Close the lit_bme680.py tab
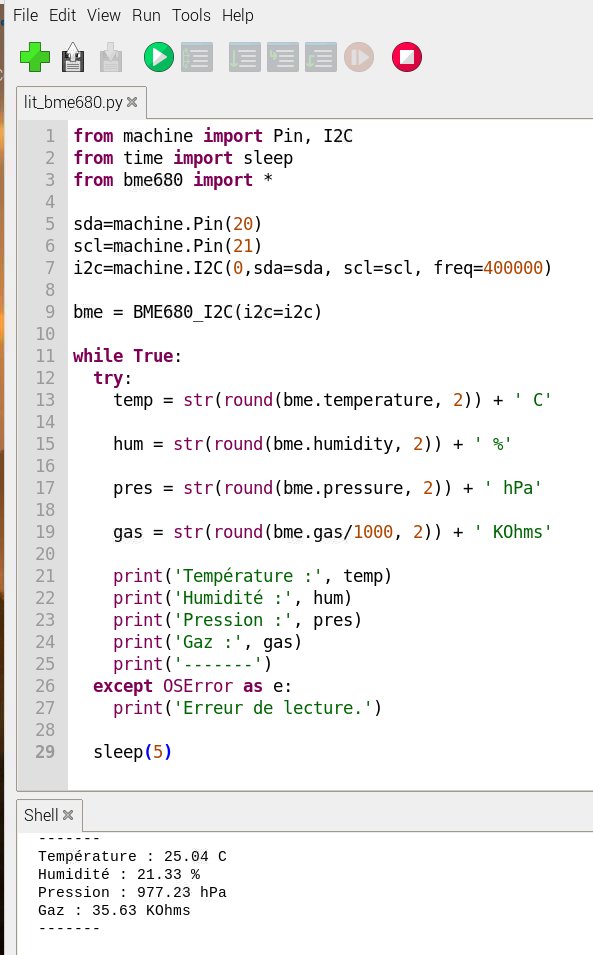The image size is (593, 955). [x=132, y=102]
